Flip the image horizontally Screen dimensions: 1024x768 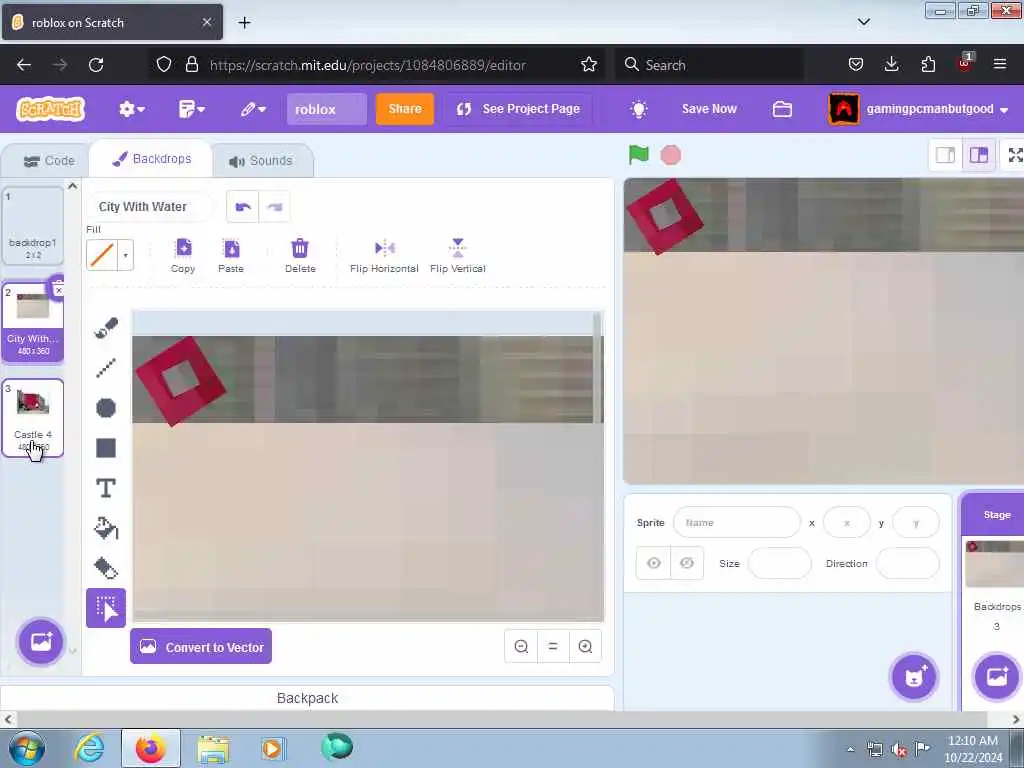click(x=384, y=256)
